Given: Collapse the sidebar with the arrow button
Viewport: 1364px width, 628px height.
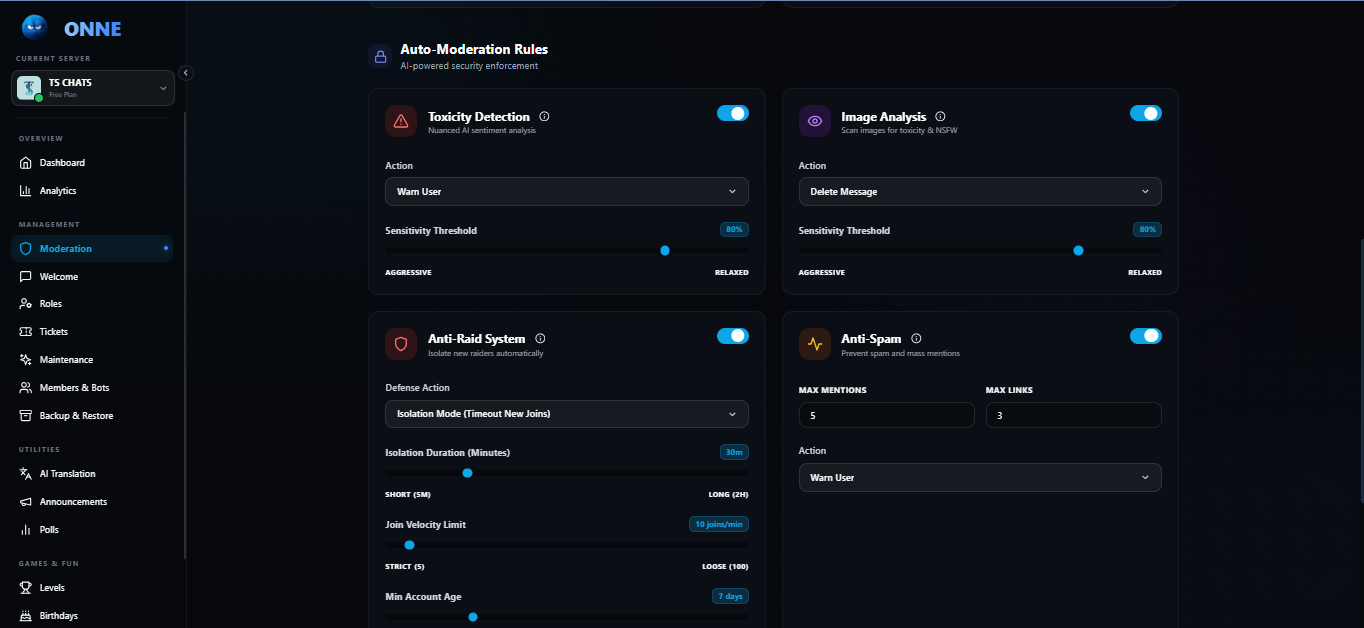Looking at the screenshot, I should point(185,72).
